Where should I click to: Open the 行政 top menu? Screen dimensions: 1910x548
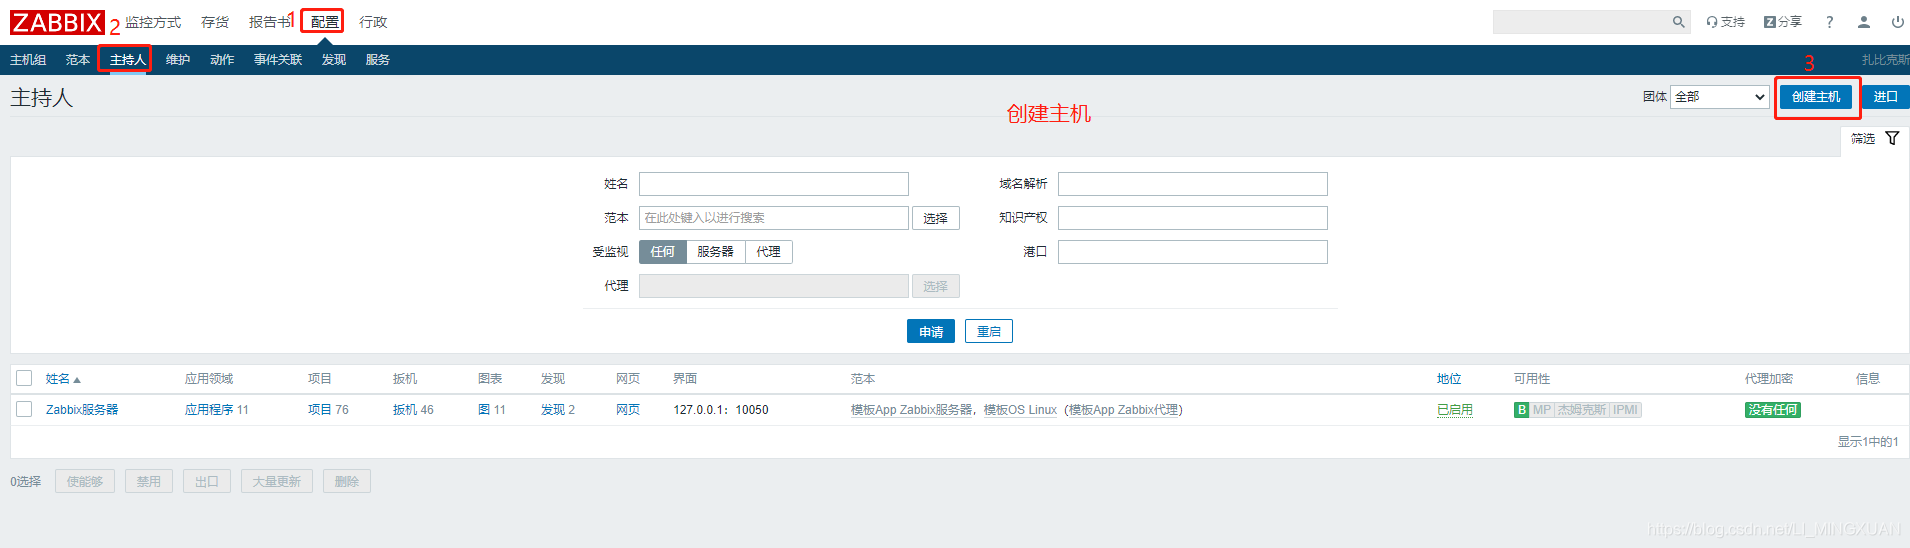point(373,22)
